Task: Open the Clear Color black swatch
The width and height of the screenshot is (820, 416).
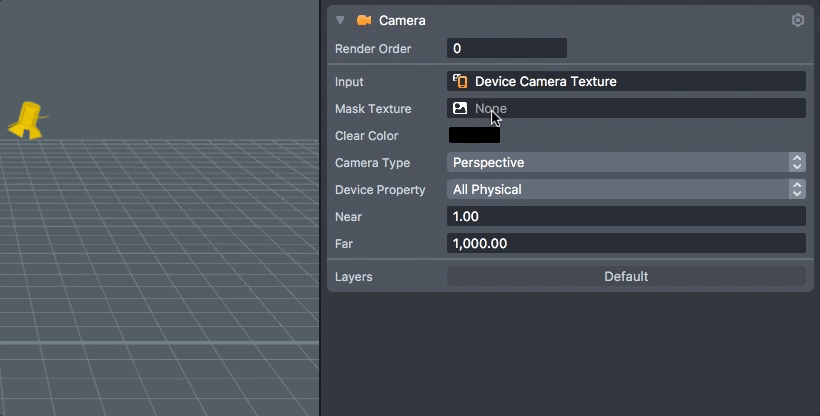Action: click(x=474, y=135)
